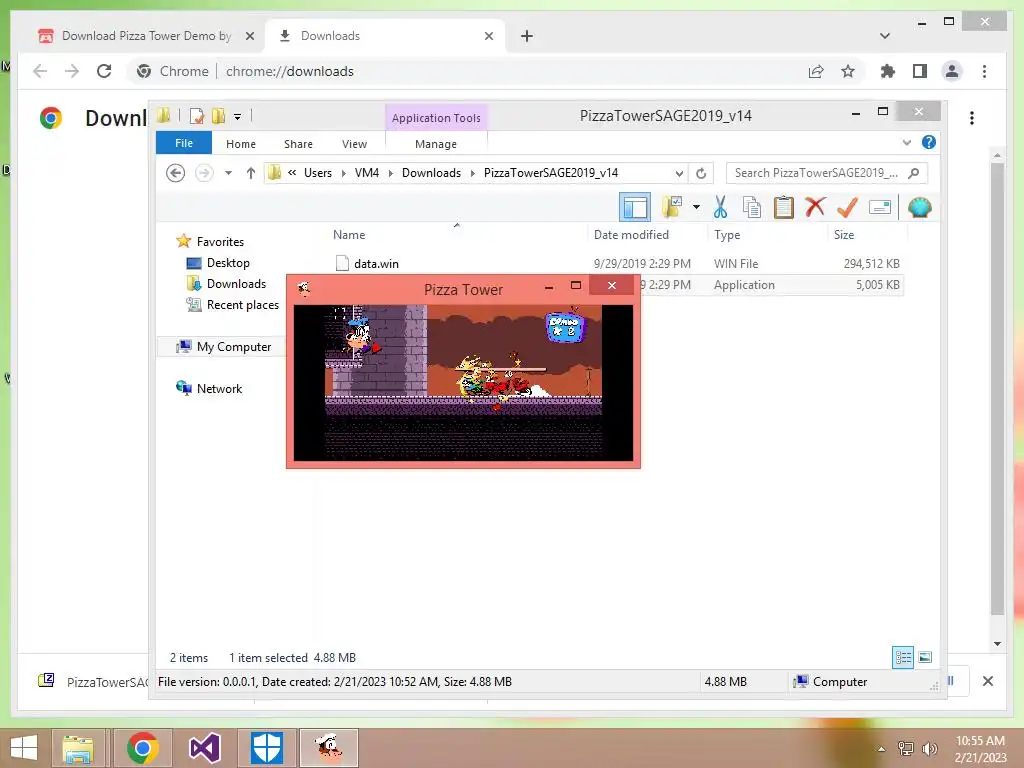Click Downloads in the address breadcrumb
Screen dimensions: 1024x768
pos(431,173)
